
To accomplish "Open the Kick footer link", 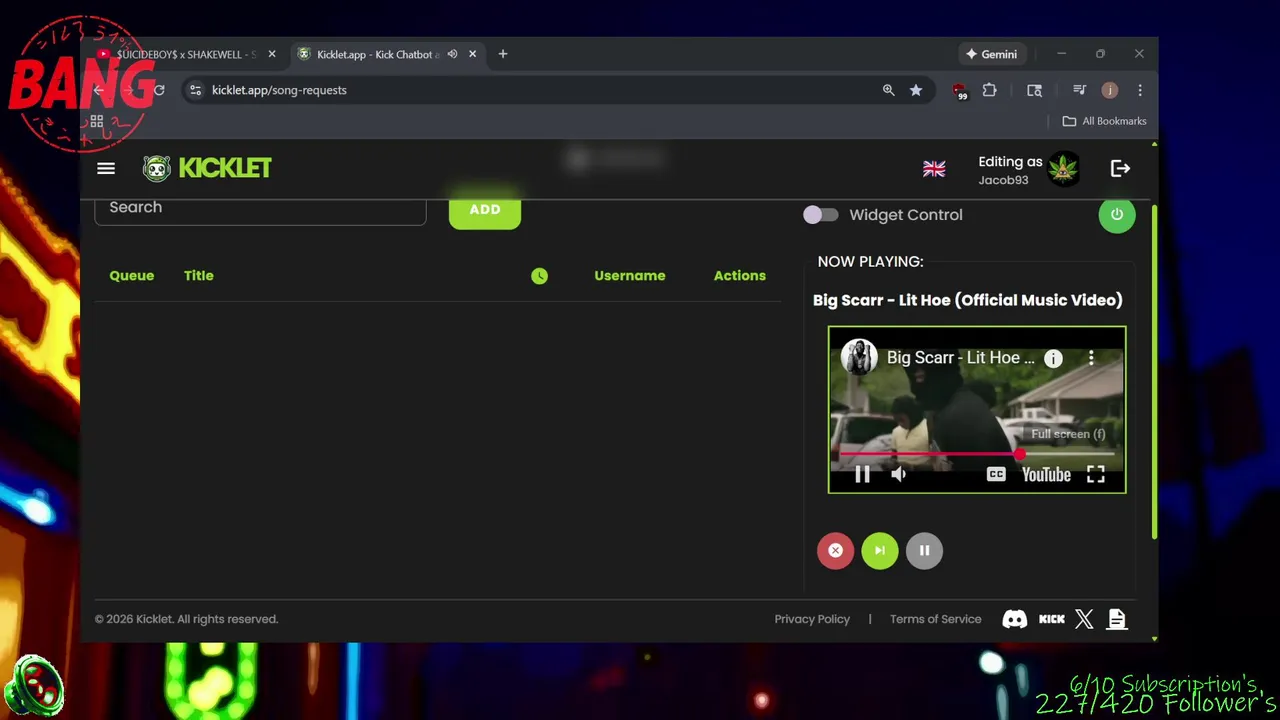I will tap(1052, 619).
